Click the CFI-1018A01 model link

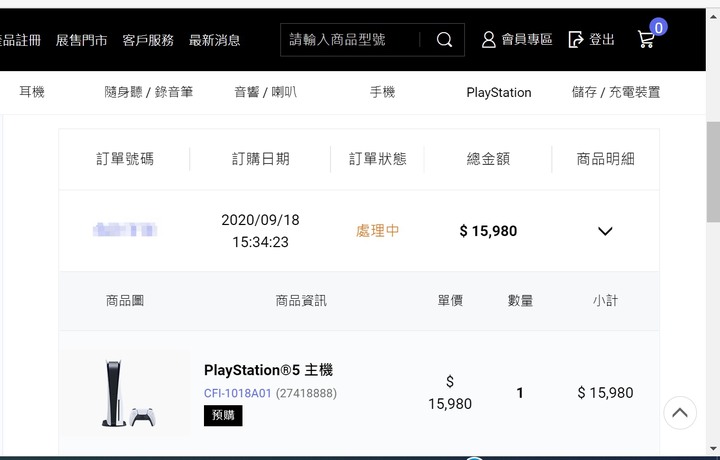(x=237, y=393)
